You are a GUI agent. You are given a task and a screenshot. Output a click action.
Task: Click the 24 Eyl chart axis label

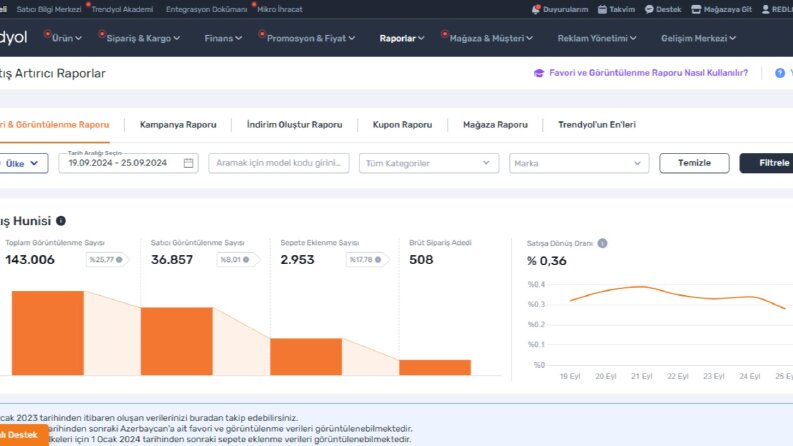[x=750, y=377]
